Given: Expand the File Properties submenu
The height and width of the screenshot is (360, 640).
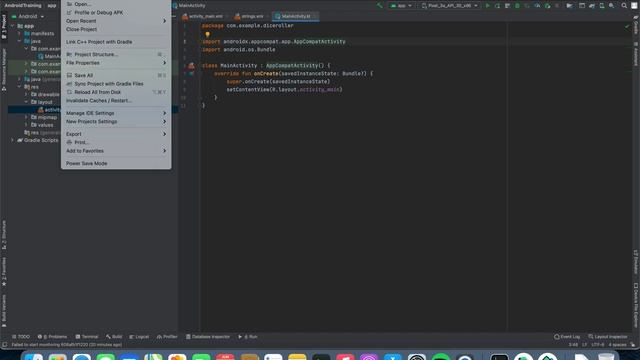Looking at the screenshot, I should coord(116,63).
